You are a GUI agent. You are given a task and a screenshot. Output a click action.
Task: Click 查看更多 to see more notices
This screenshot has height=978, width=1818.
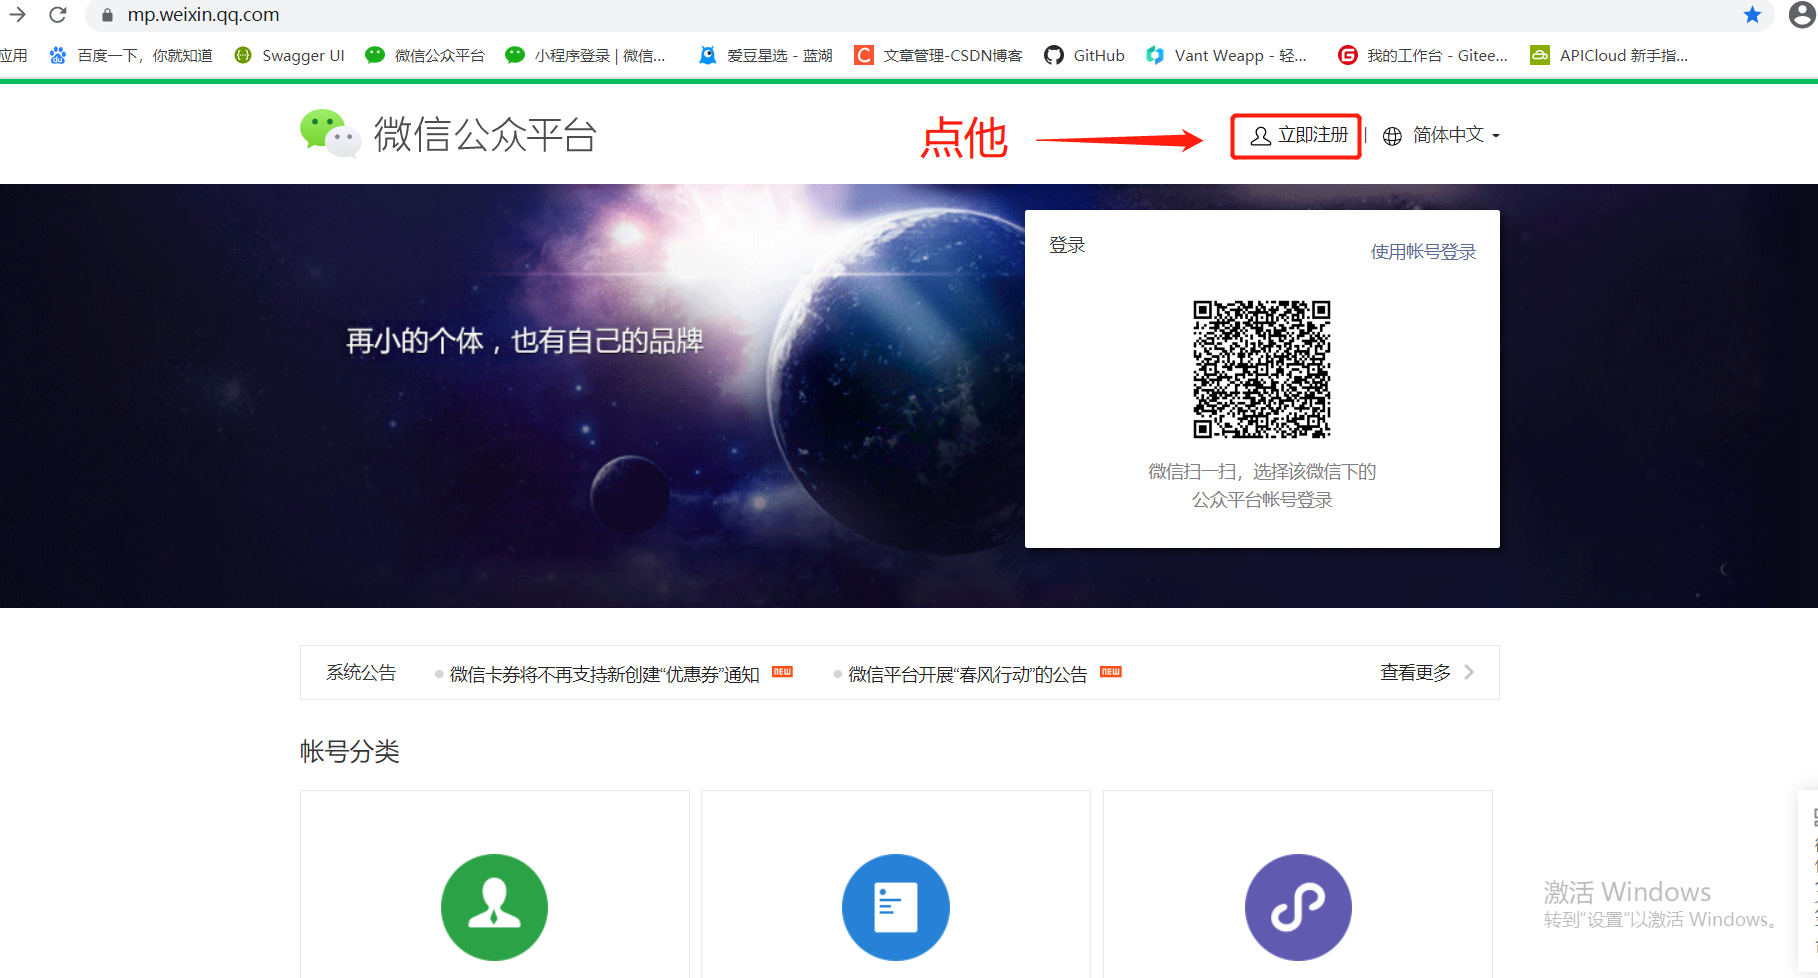coord(1415,673)
